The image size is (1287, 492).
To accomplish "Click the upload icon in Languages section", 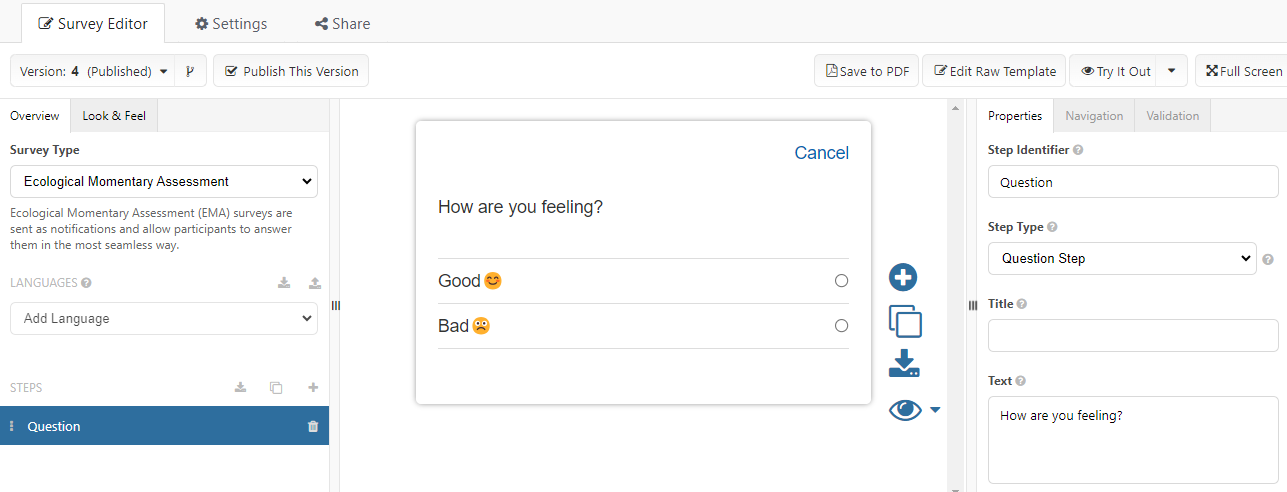I will (315, 283).
